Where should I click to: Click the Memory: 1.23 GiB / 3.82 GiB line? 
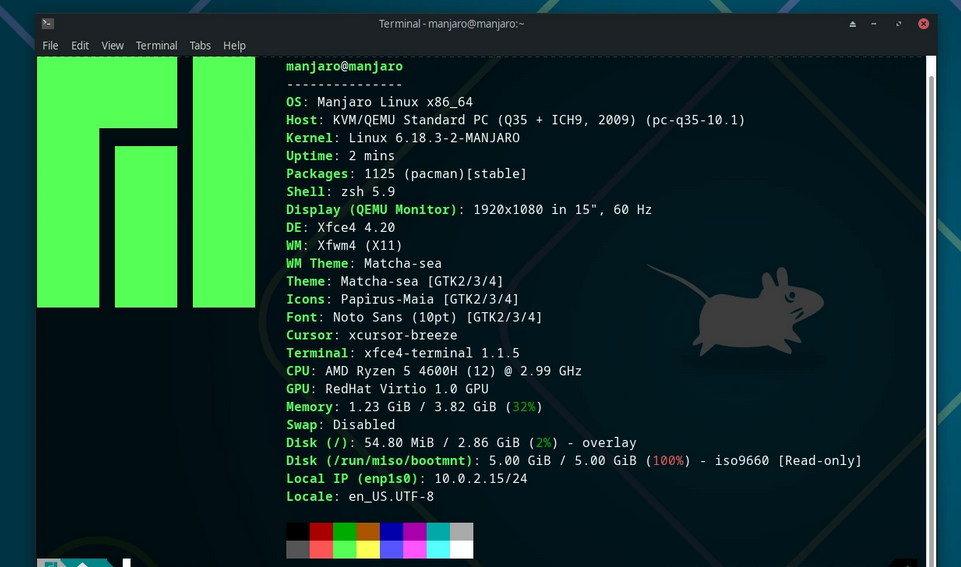click(414, 406)
